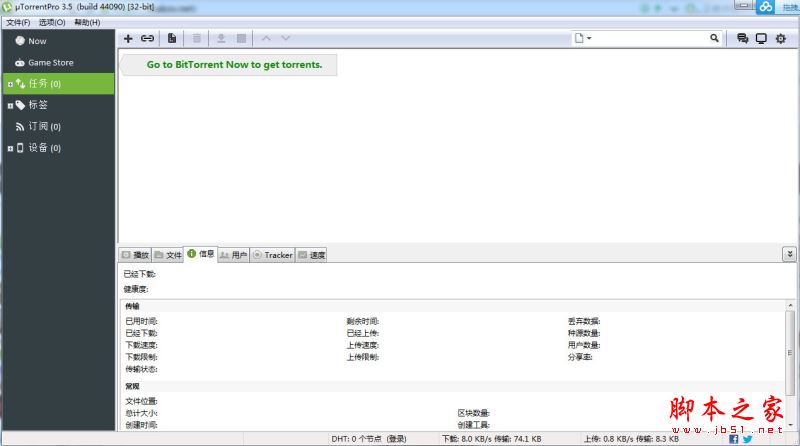Switch to the 文件 tab
The width and height of the screenshot is (800, 446).
168,255
